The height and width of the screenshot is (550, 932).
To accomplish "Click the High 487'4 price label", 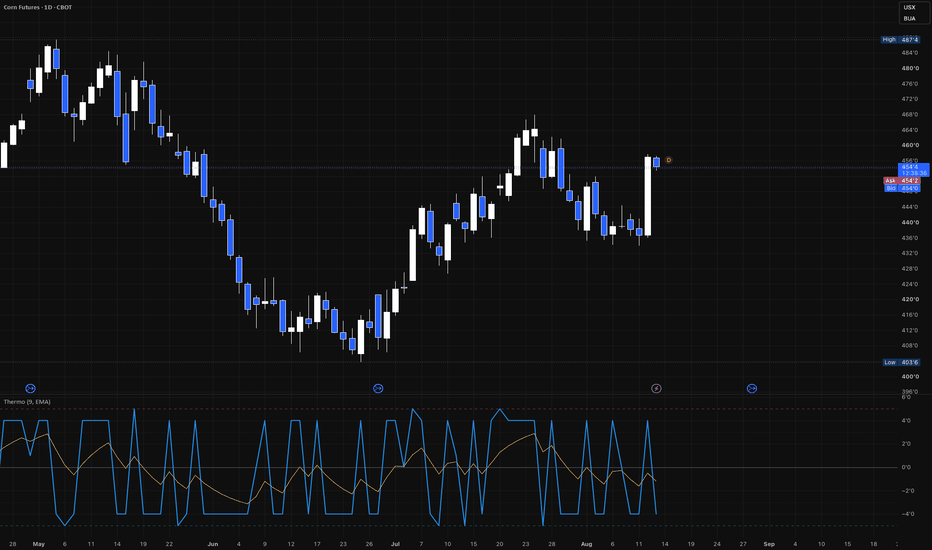I will (900, 39).
